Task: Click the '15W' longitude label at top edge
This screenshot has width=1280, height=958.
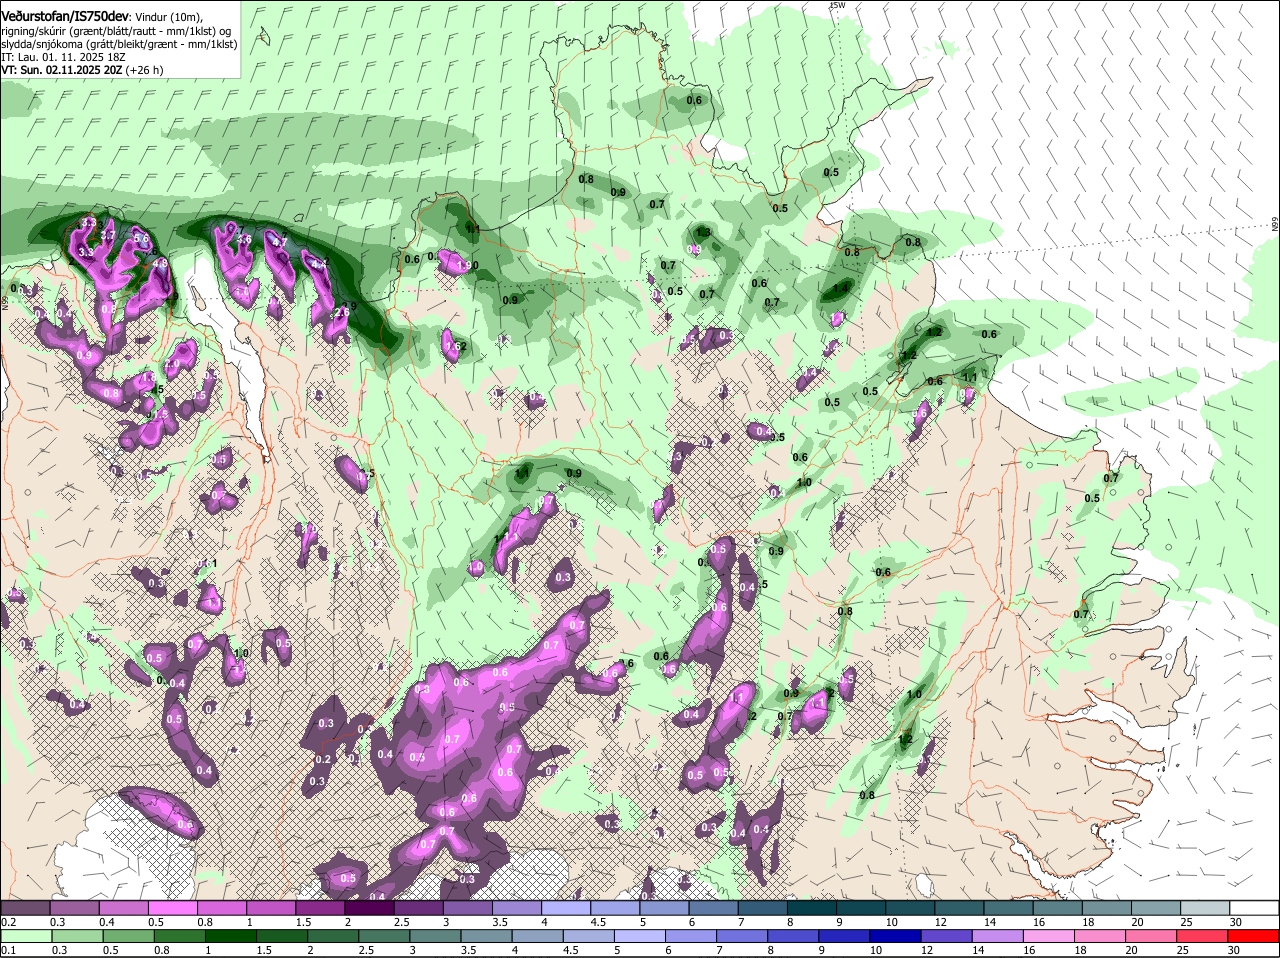Action: point(838,5)
